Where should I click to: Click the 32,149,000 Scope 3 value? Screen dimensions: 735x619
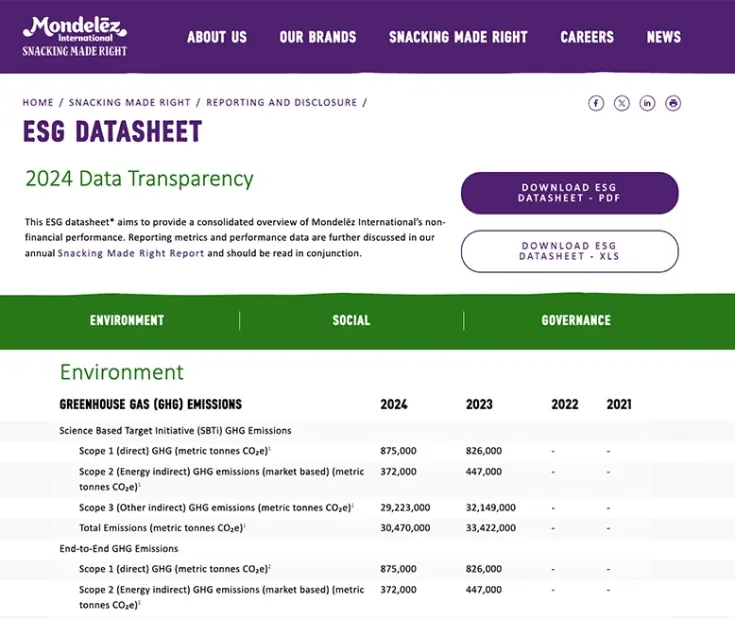490,507
